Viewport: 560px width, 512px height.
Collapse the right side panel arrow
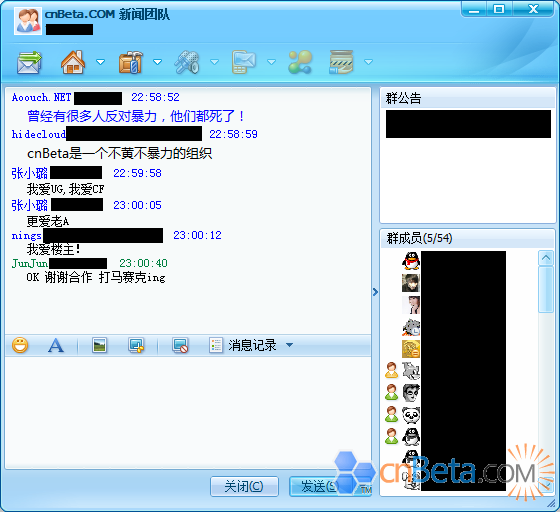tap(375, 292)
